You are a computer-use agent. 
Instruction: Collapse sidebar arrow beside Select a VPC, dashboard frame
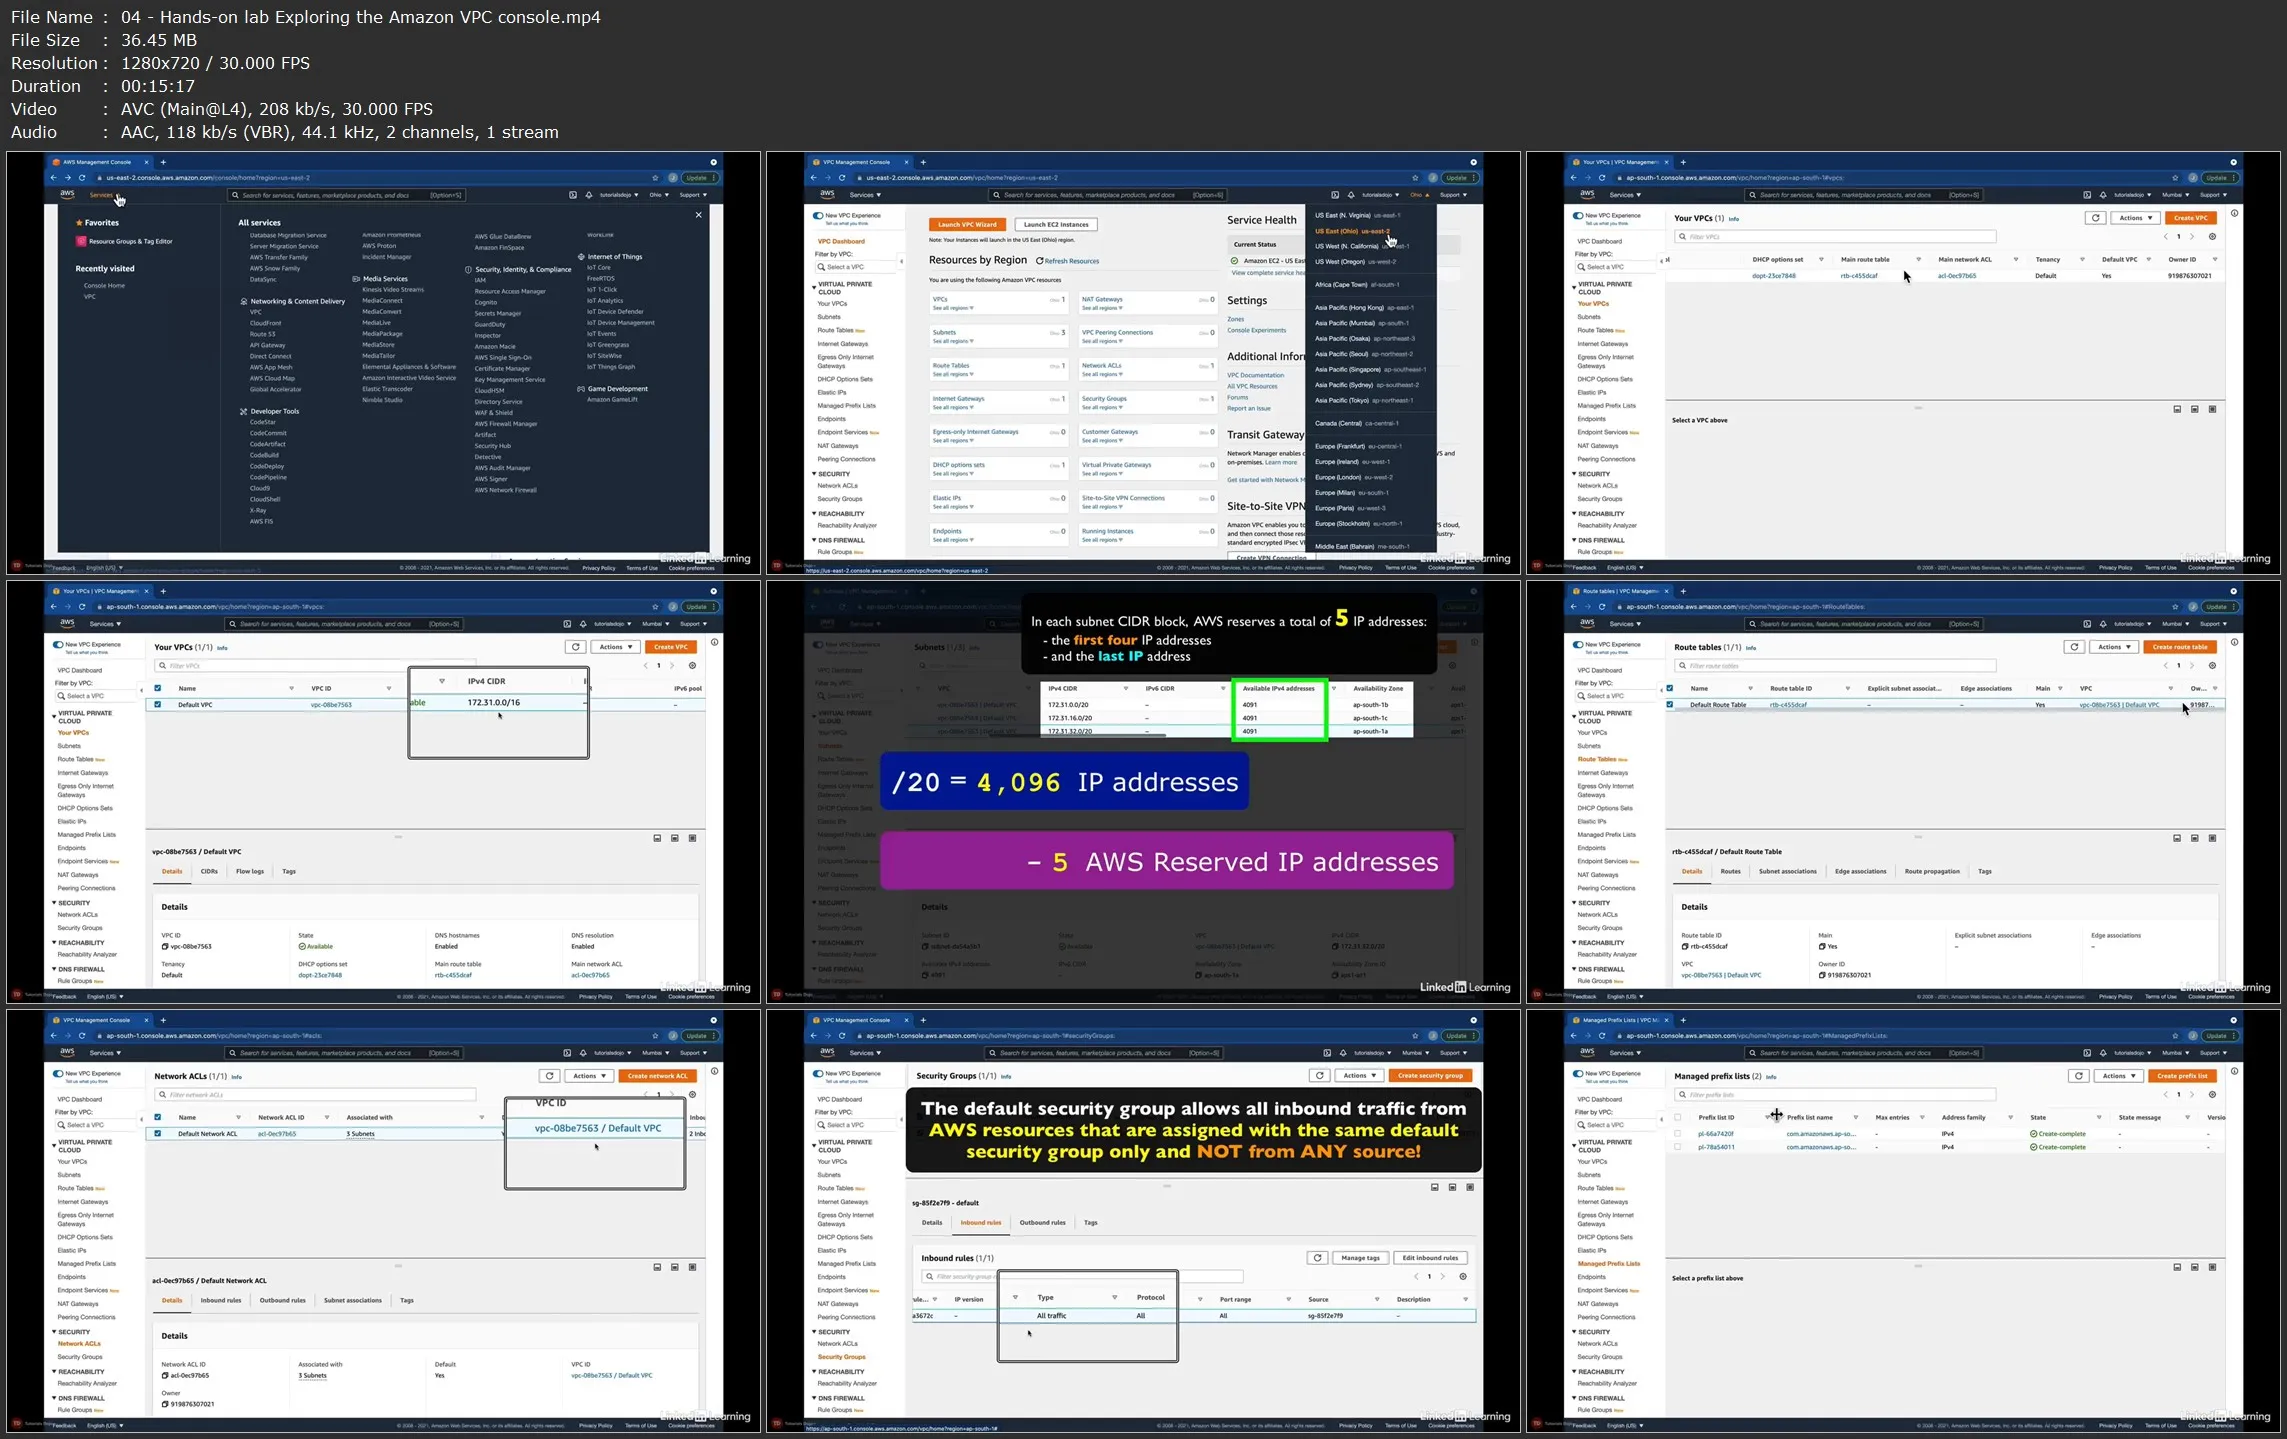tap(901, 262)
